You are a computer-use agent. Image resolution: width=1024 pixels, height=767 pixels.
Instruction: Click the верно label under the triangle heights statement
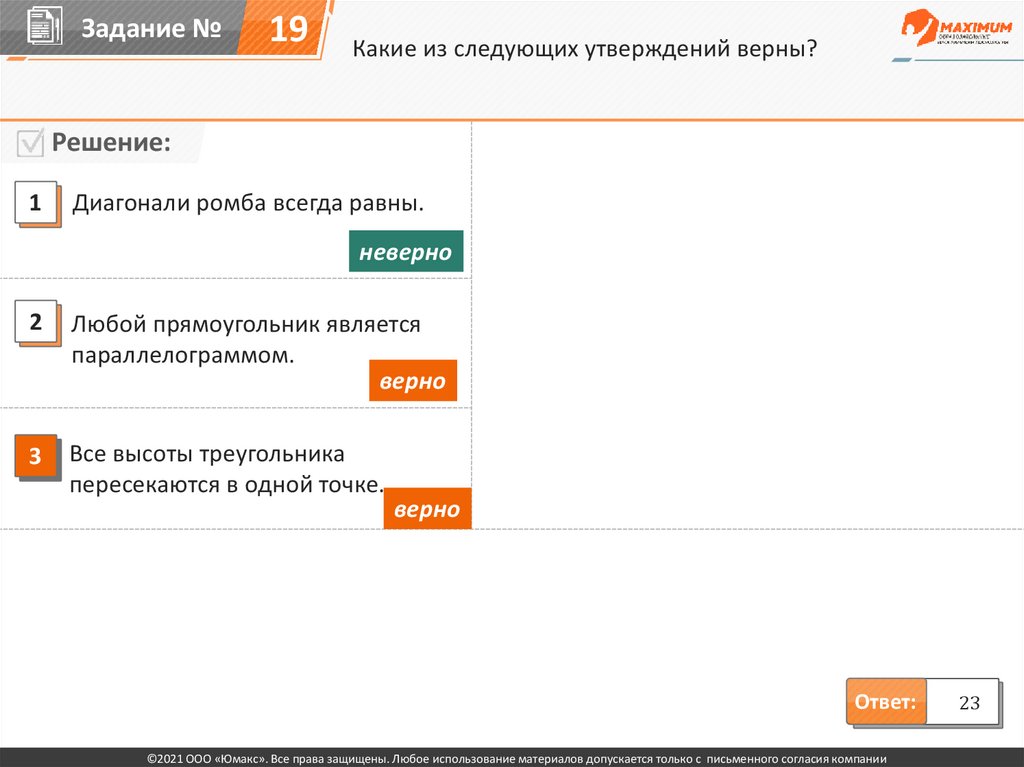pos(427,508)
